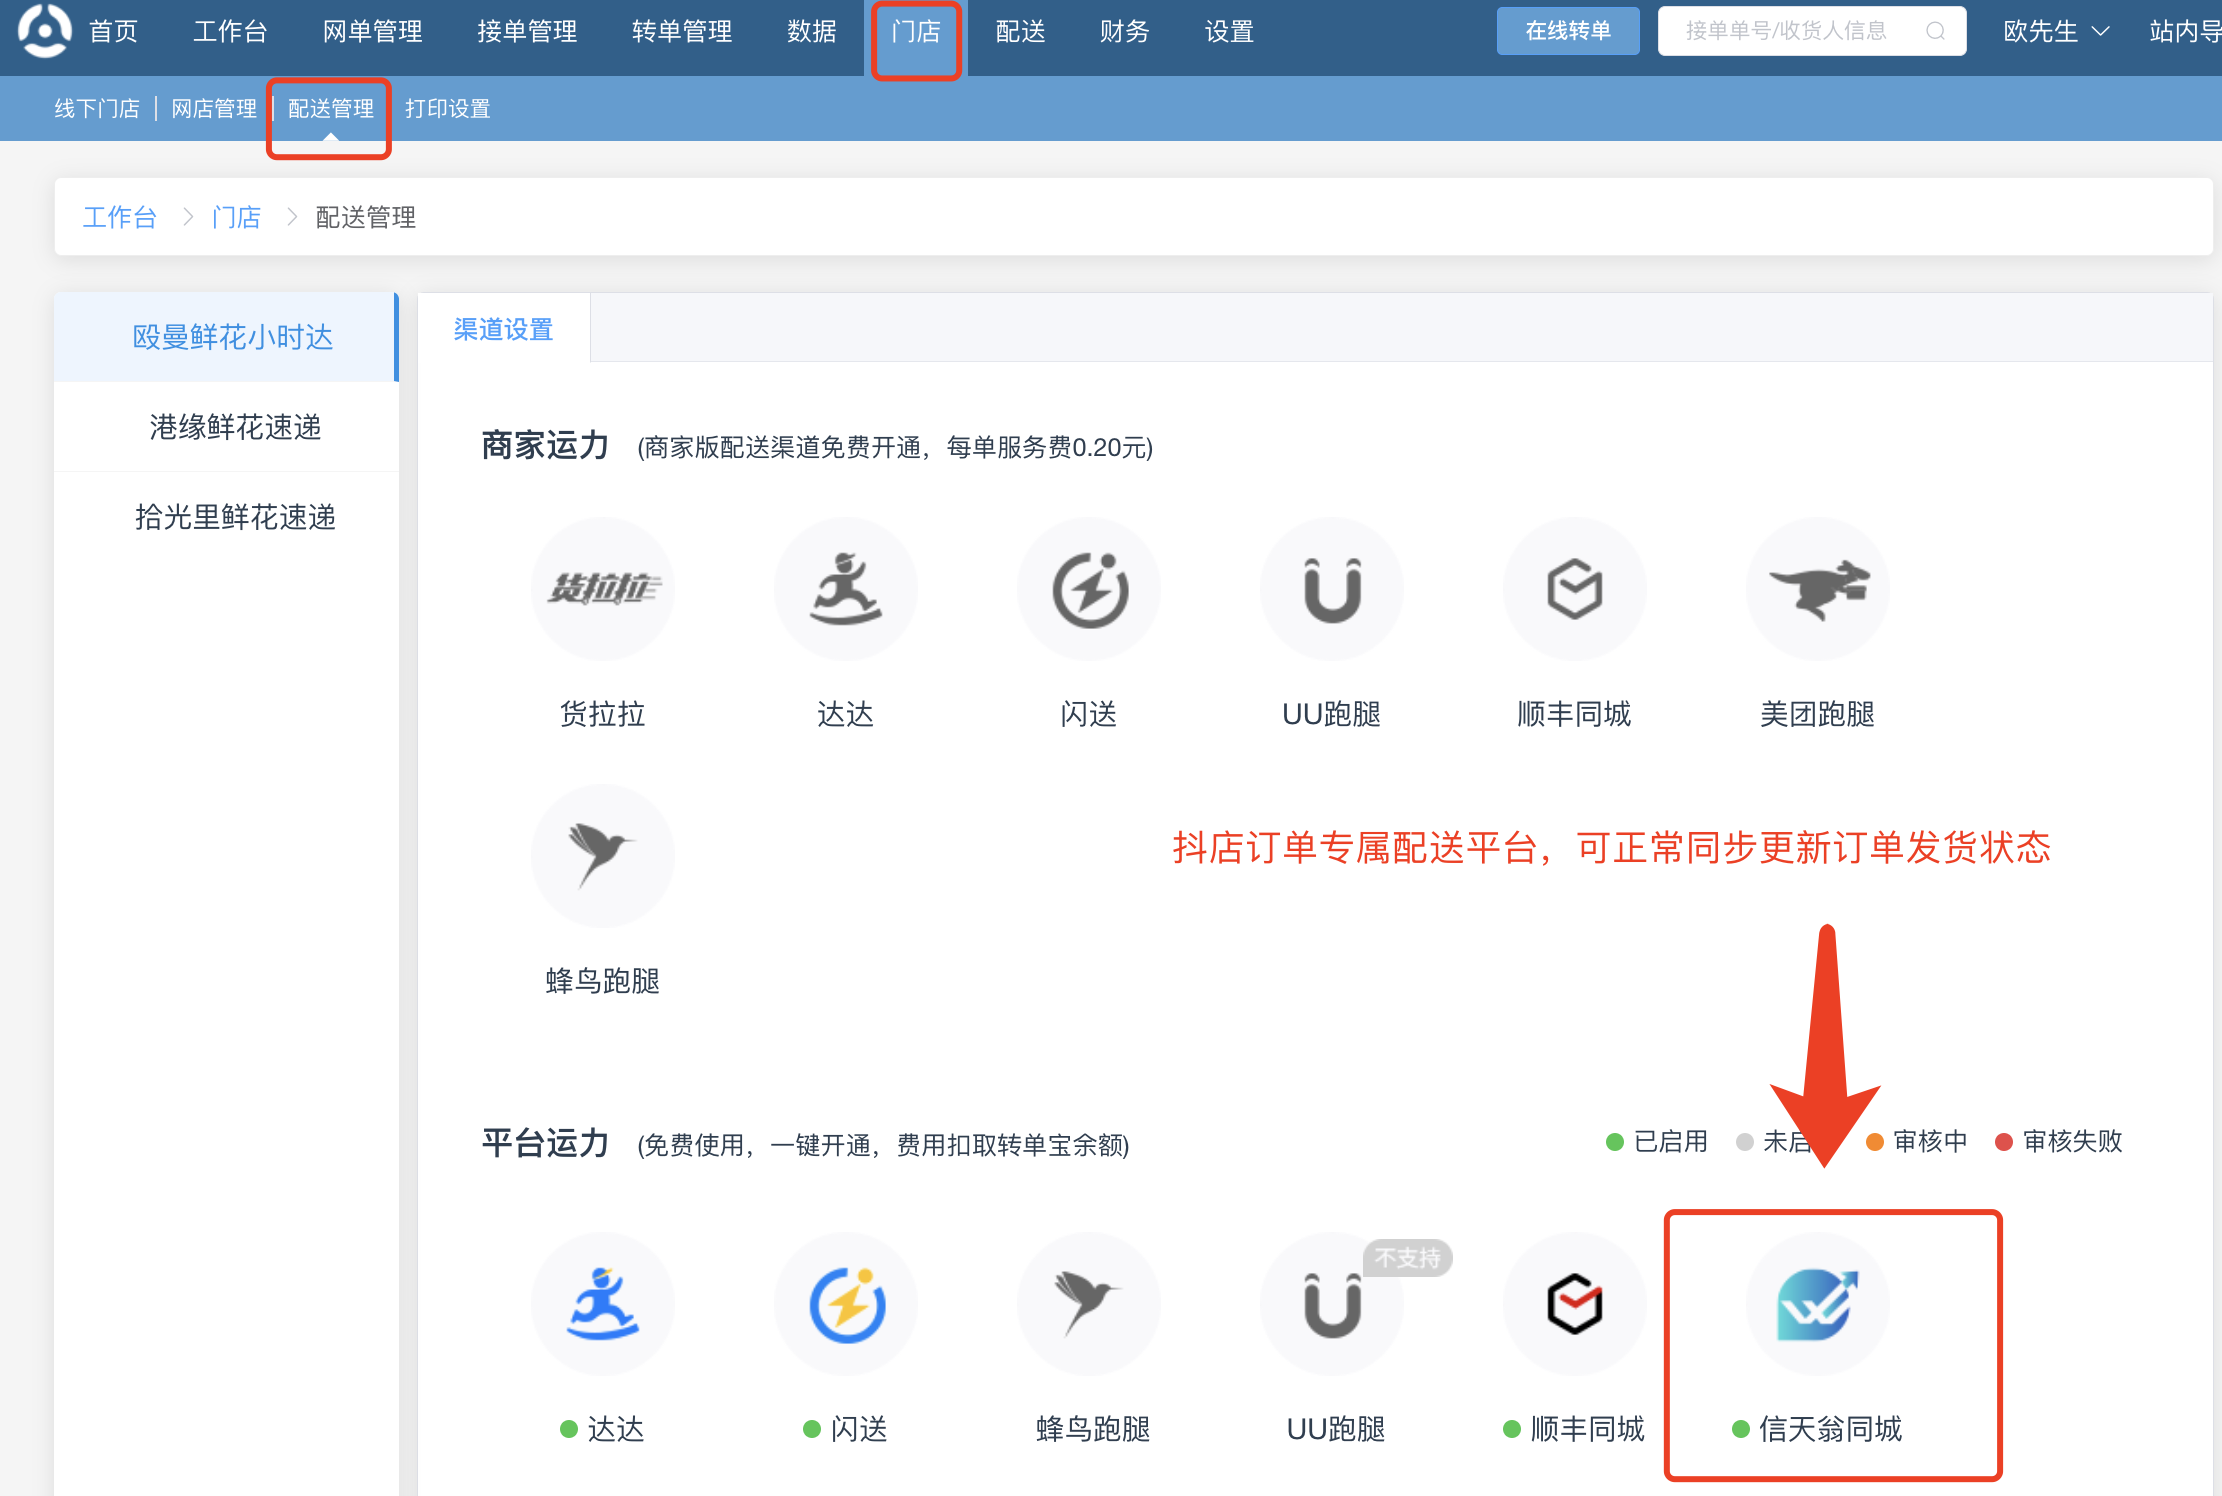Open 站内号 in the header
Viewport: 2222px width, 1496px height.
pos(2185,31)
